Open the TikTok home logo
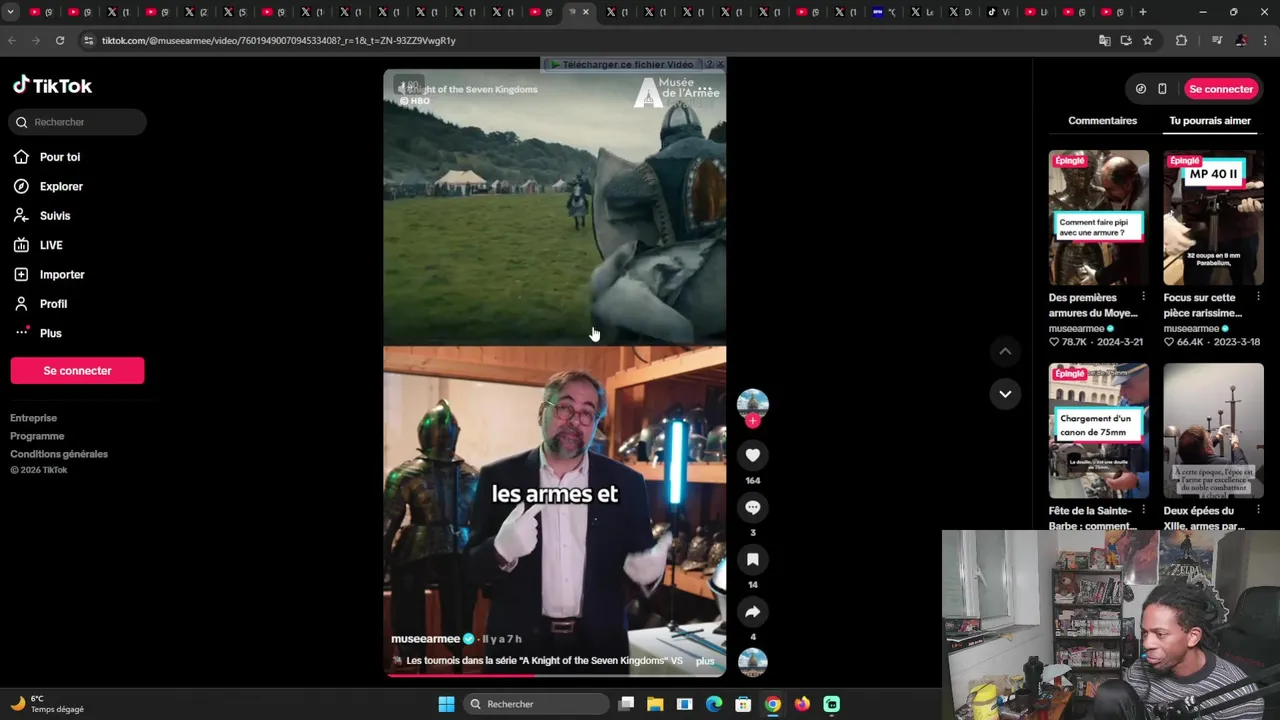 (52, 86)
